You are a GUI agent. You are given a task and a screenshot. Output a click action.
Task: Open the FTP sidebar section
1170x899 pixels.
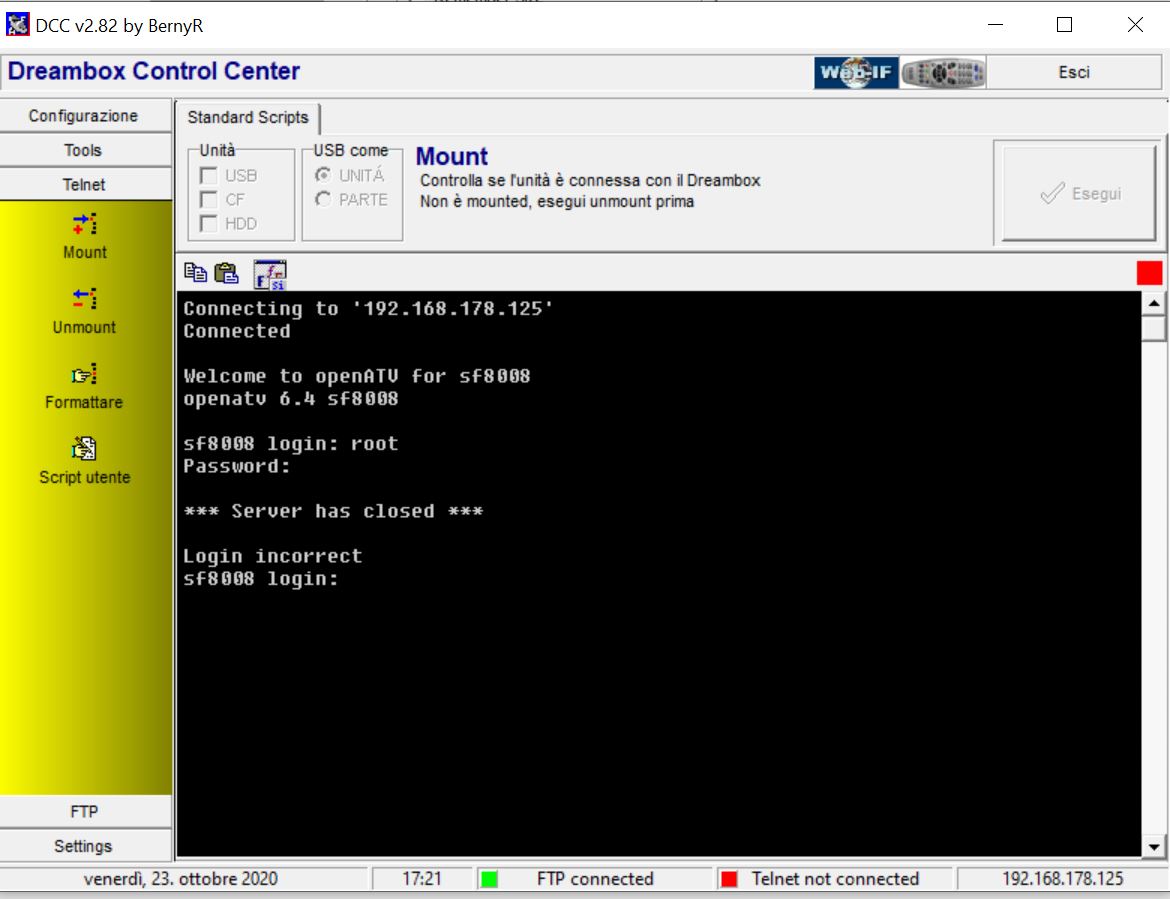pyautogui.click(x=86, y=812)
